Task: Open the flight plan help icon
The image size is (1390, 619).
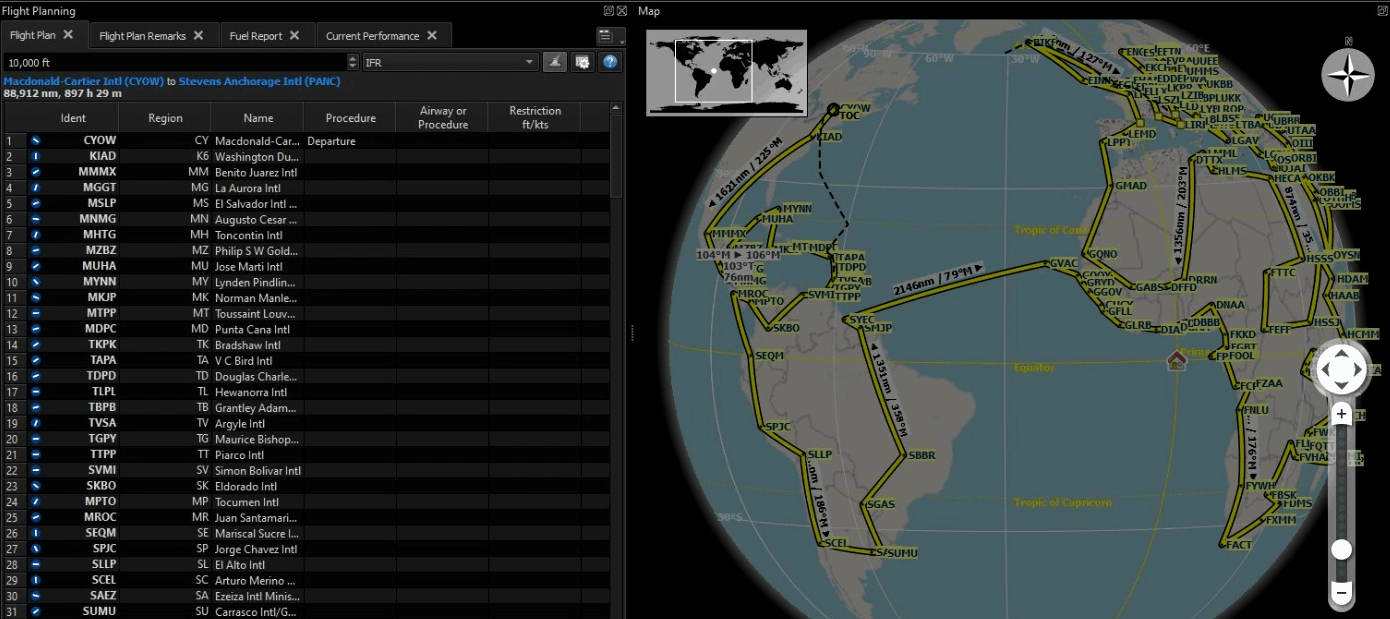Action: click(x=610, y=62)
